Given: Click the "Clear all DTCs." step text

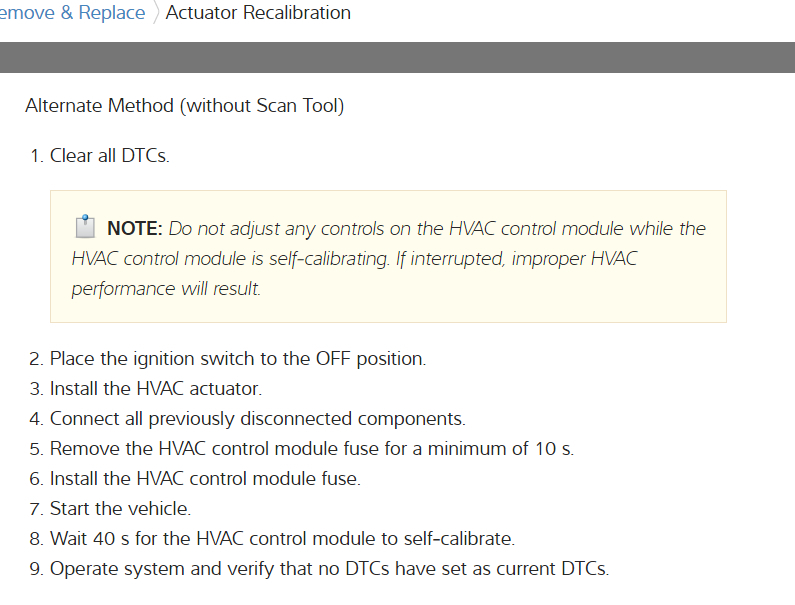Looking at the screenshot, I should pyautogui.click(x=110, y=156).
